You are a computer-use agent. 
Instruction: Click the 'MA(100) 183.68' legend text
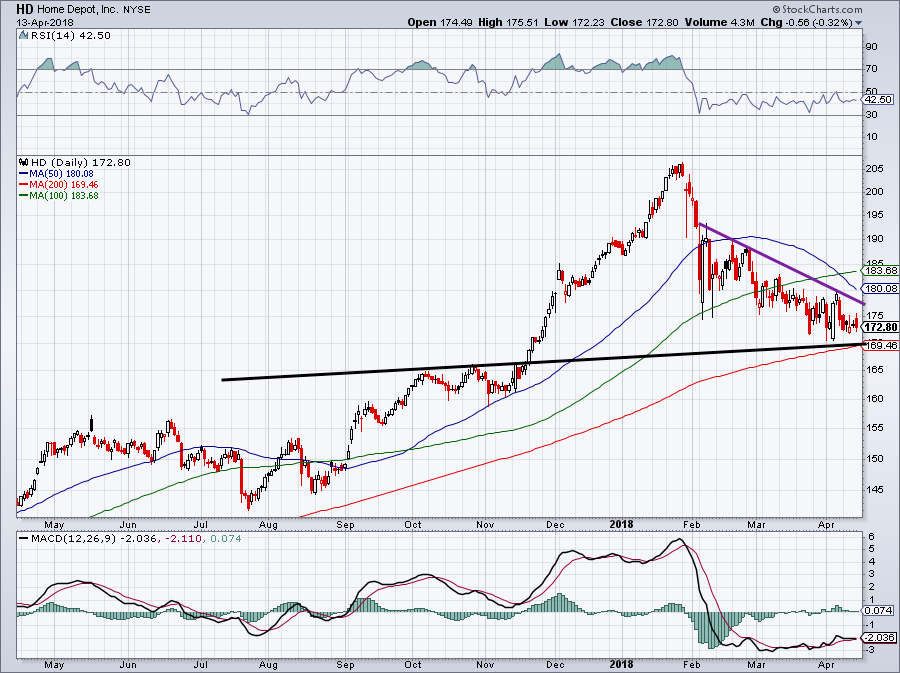[x=64, y=196]
